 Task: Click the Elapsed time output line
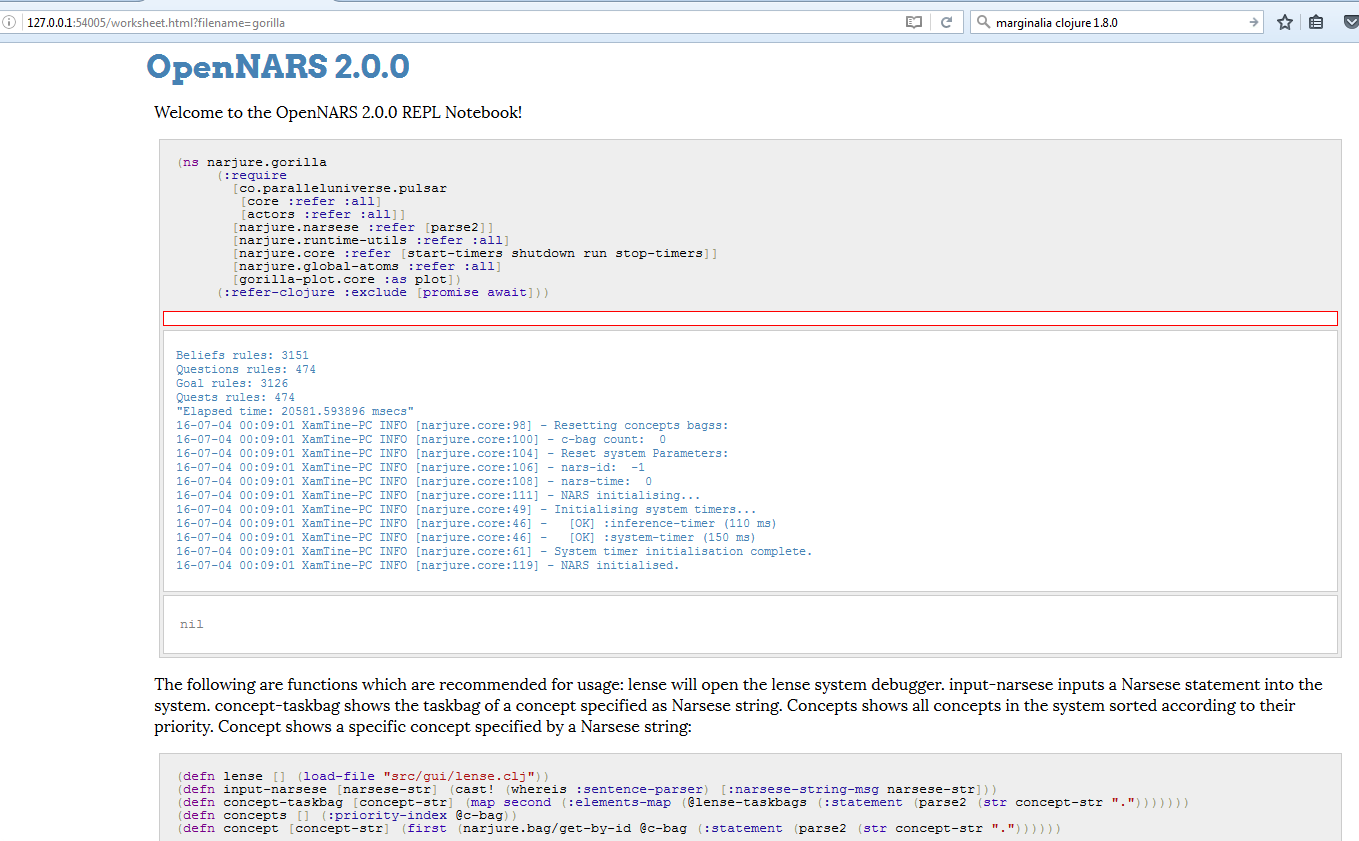coord(295,411)
